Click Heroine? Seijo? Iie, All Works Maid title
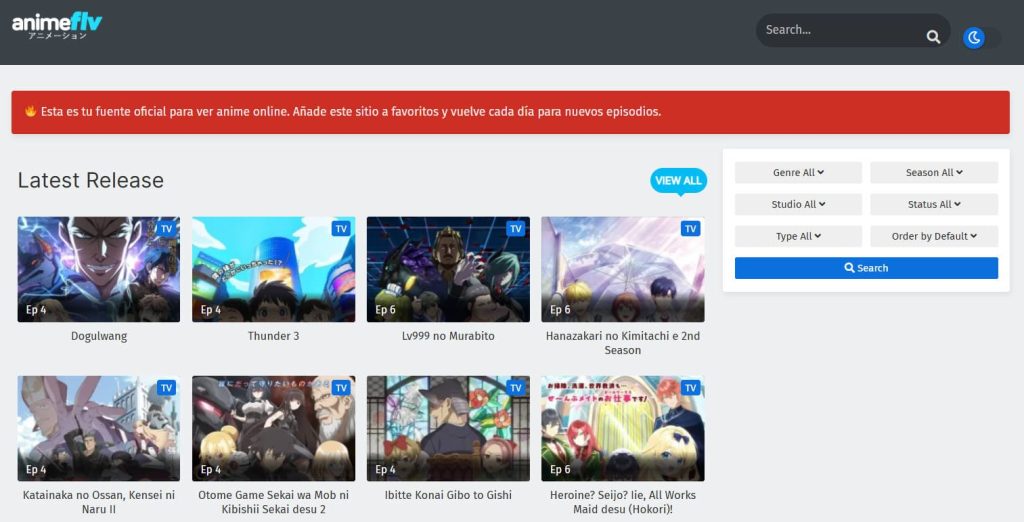Image resolution: width=1024 pixels, height=522 pixels. tap(623, 502)
